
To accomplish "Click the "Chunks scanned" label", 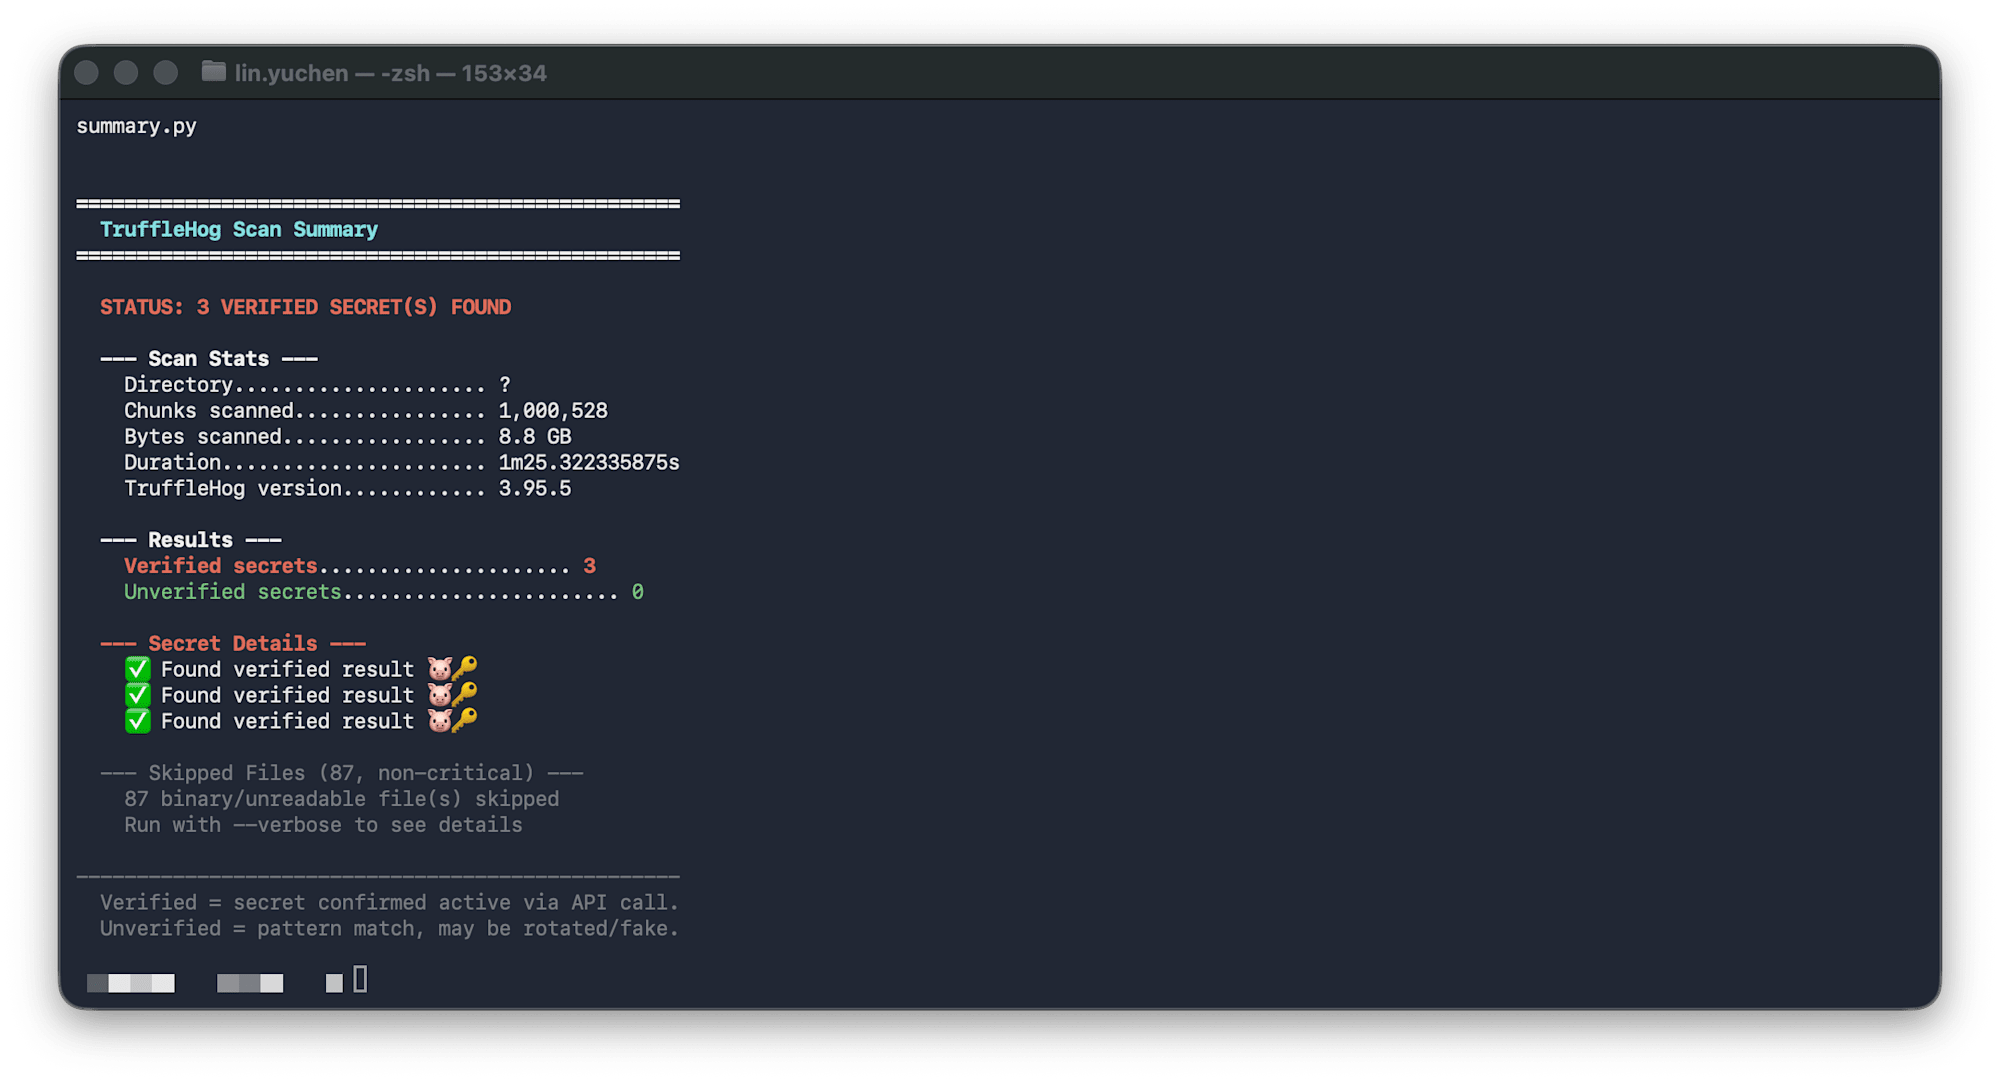I will (x=209, y=411).
